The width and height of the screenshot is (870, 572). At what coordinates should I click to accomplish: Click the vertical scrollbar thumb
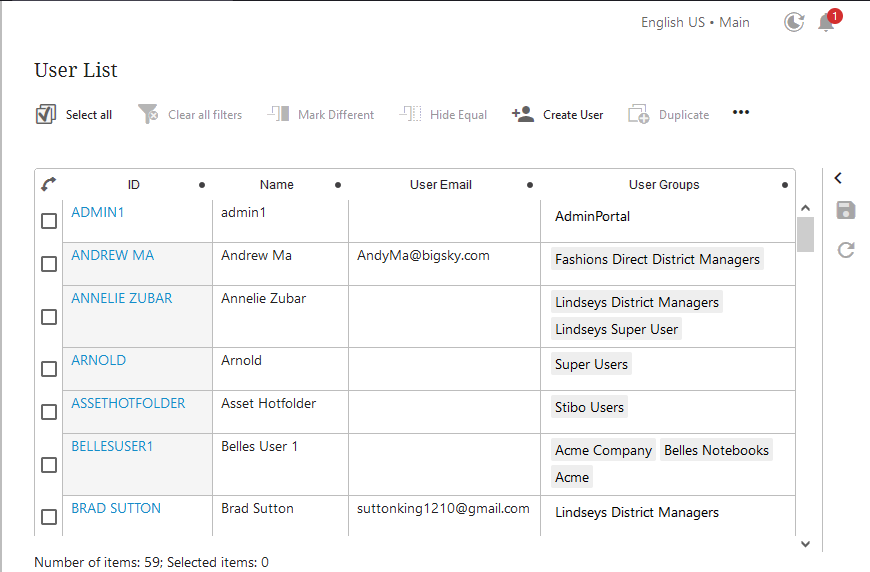click(805, 235)
